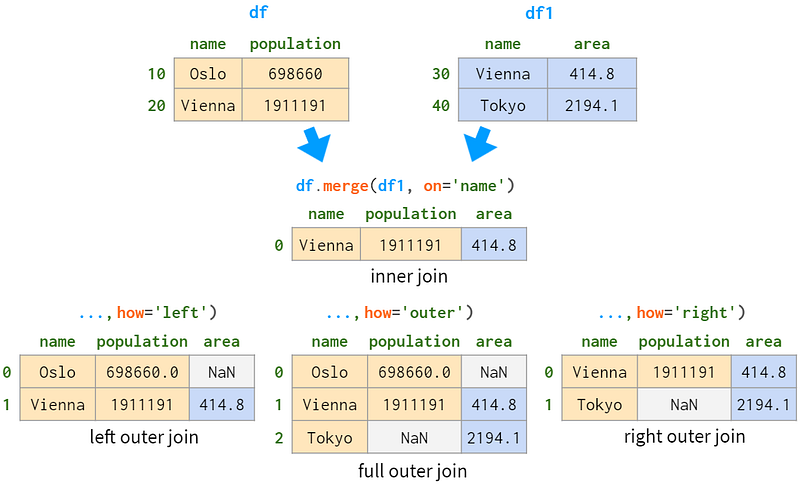Click the df1 title label

(x=539, y=13)
